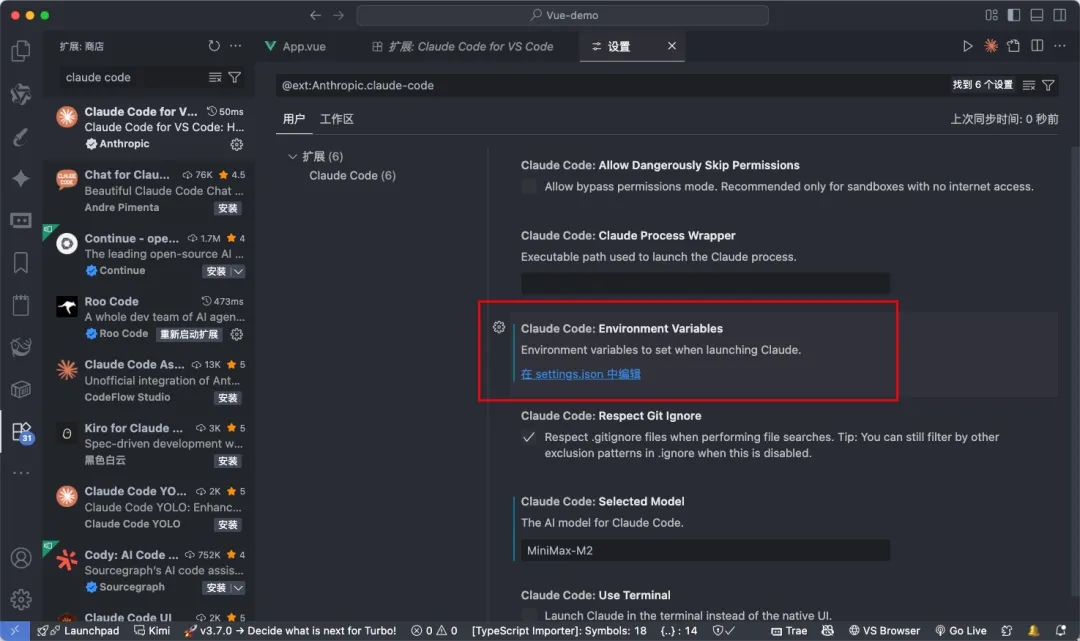Collapse the 扩展 (6) tree section
This screenshot has height=641, width=1080.
[x=293, y=157]
